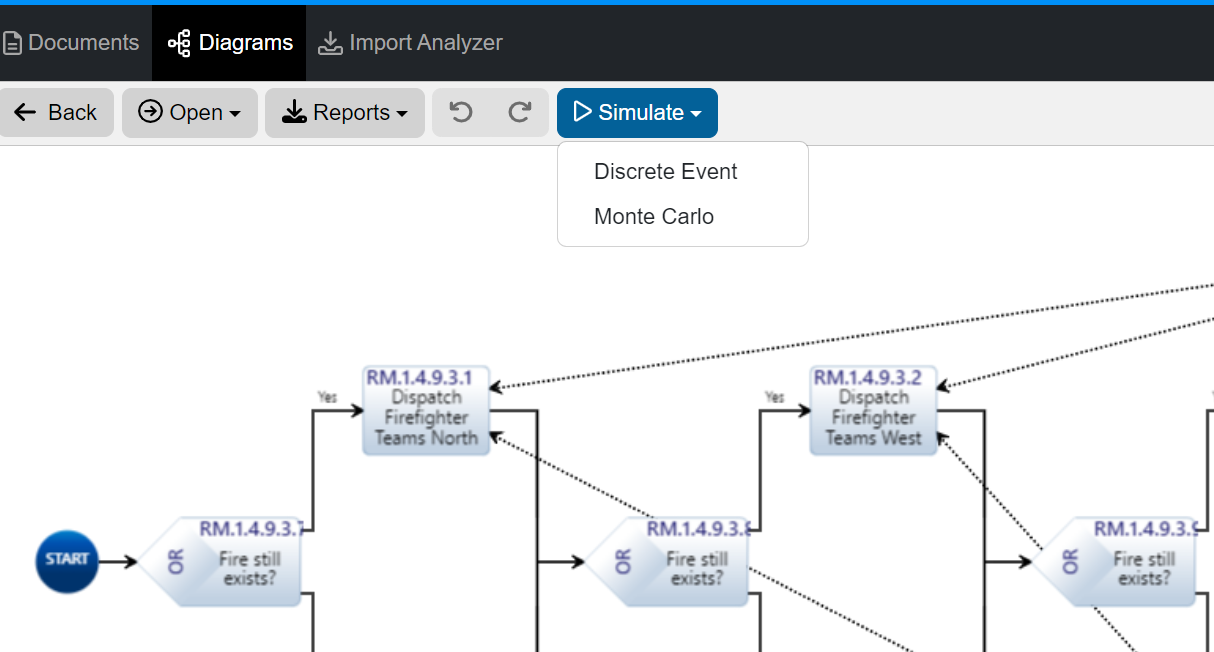Click the download icon inside the Reports button

(294, 112)
